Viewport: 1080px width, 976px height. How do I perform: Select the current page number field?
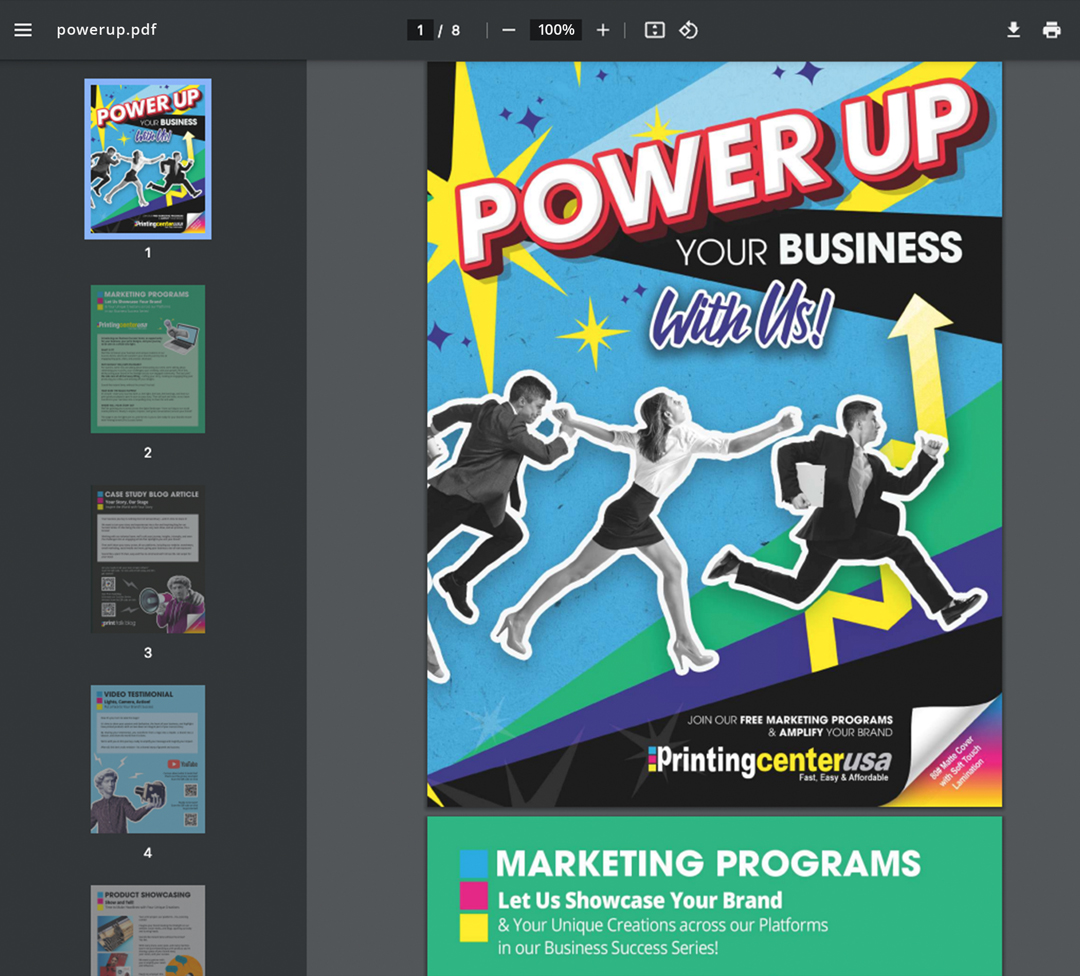[x=419, y=30]
